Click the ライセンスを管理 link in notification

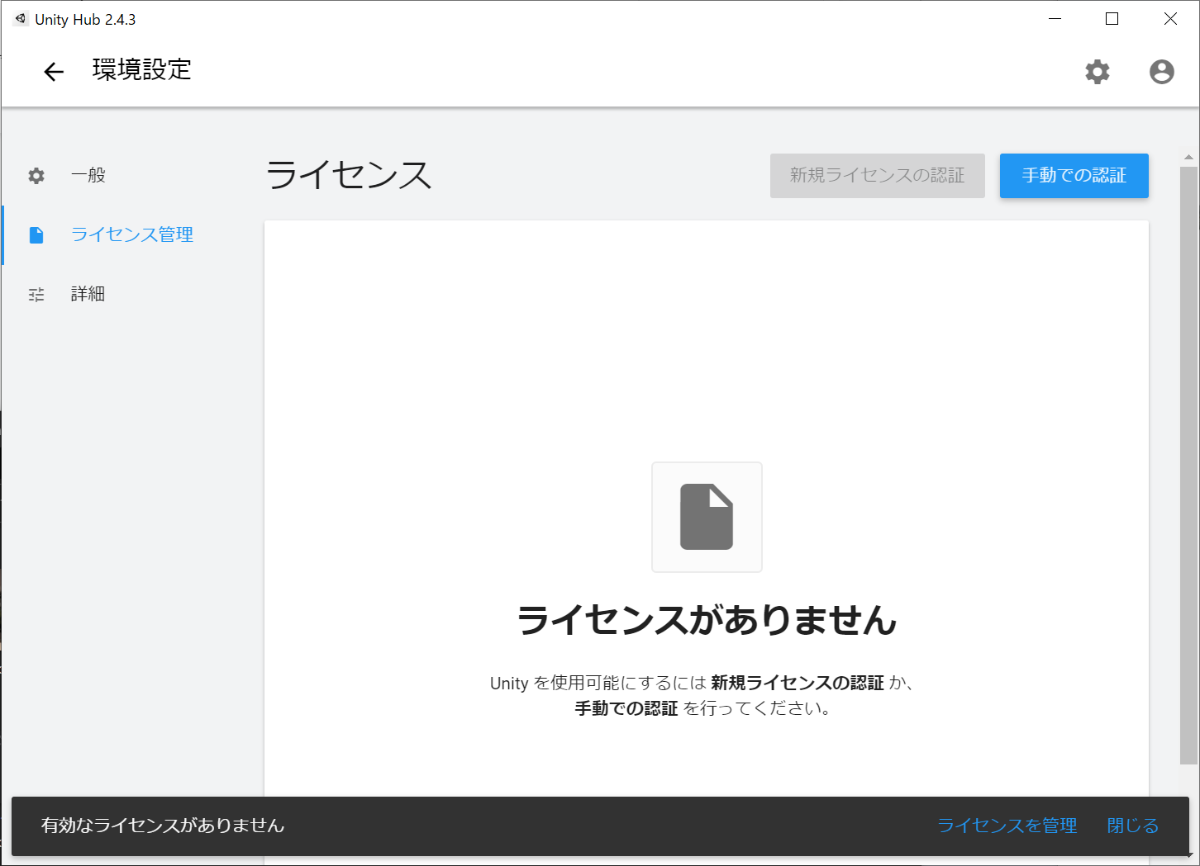pos(1007,826)
